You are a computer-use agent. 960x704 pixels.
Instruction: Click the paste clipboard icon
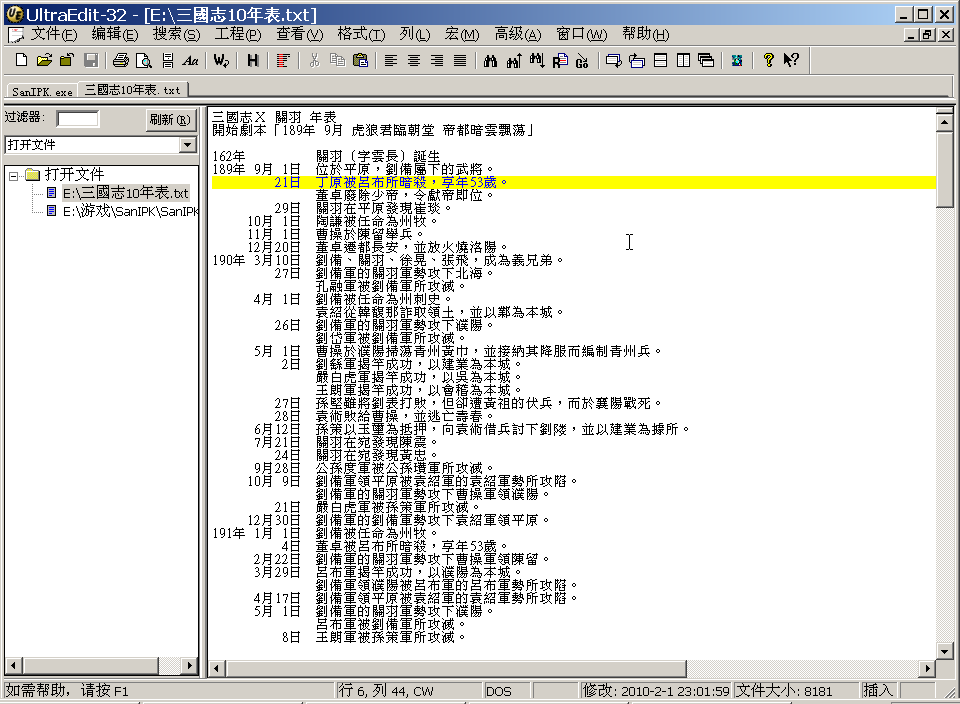point(361,60)
